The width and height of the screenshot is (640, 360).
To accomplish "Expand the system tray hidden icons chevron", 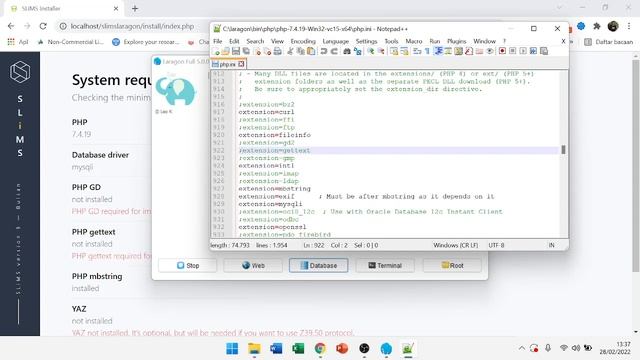I will pos(522,348).
